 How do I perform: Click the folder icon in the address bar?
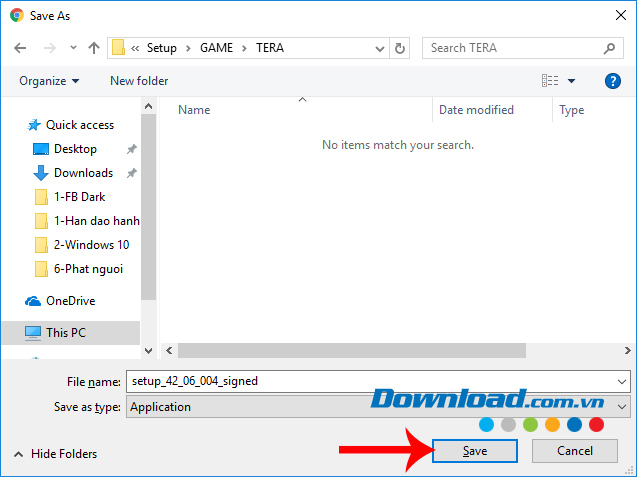(x=118, y=48)
